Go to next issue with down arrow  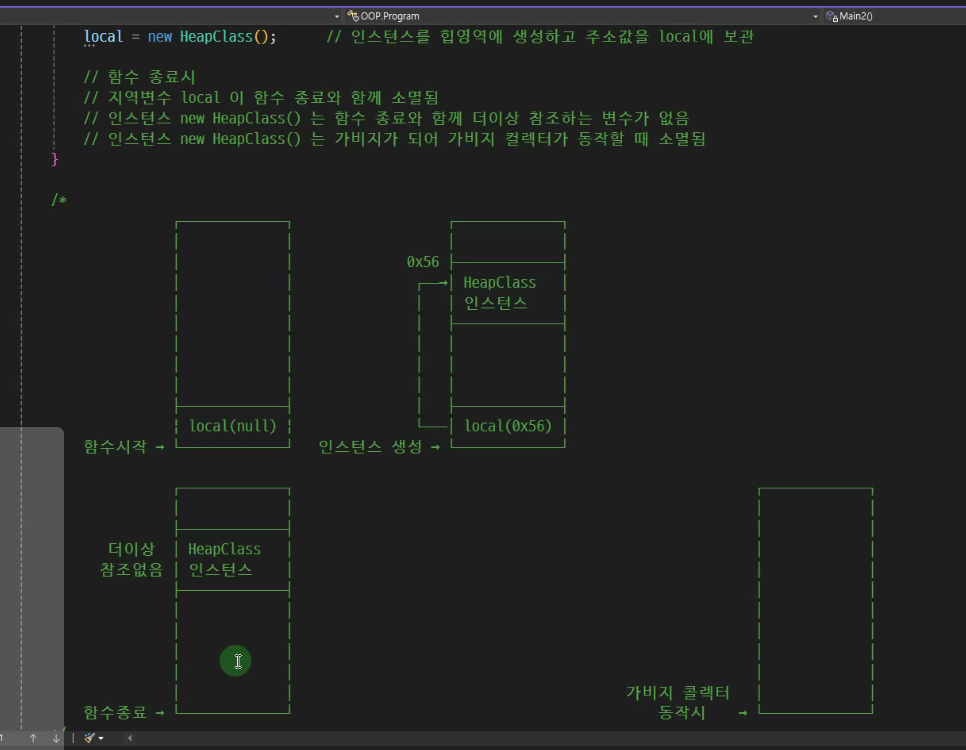tap(56, 738)
